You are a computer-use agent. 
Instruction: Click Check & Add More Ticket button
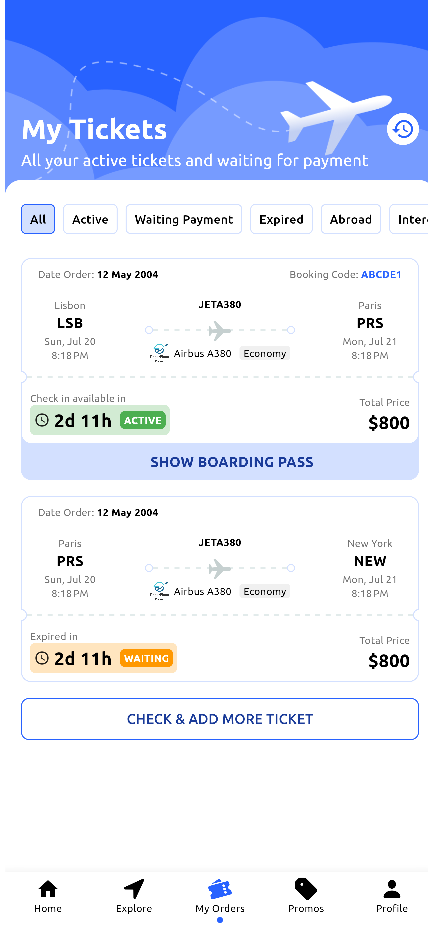220,719
